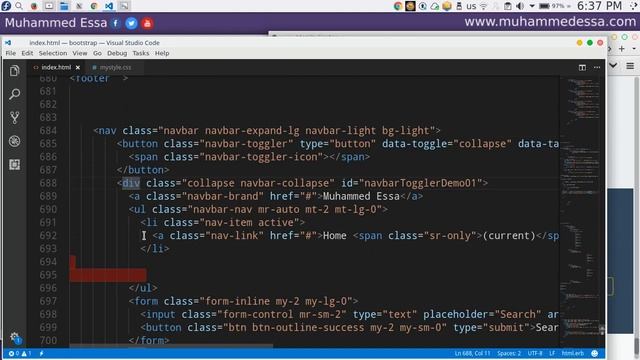
Task: Click the split editor icon
Action: pos(582,67)
